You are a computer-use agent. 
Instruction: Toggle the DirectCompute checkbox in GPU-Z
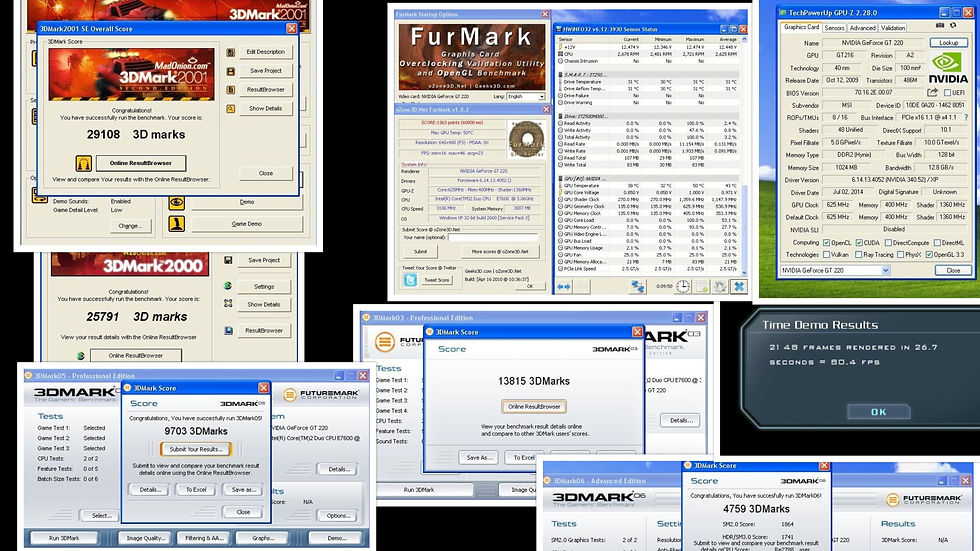[888, 243]
